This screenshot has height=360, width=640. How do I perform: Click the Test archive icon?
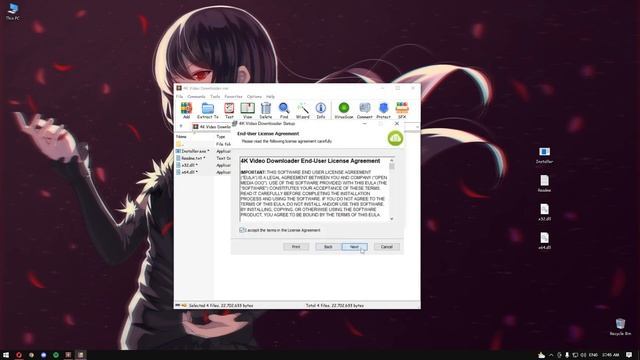coord(229,110)
